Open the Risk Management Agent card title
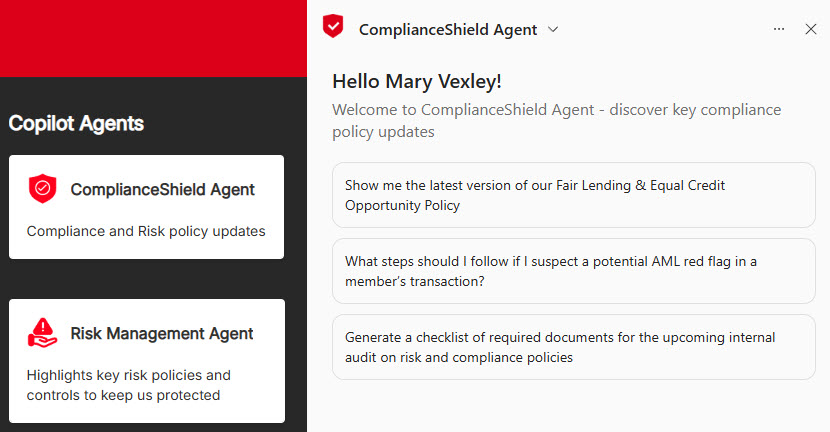Viewport: 830px width, 432px height. coord(162,333)
